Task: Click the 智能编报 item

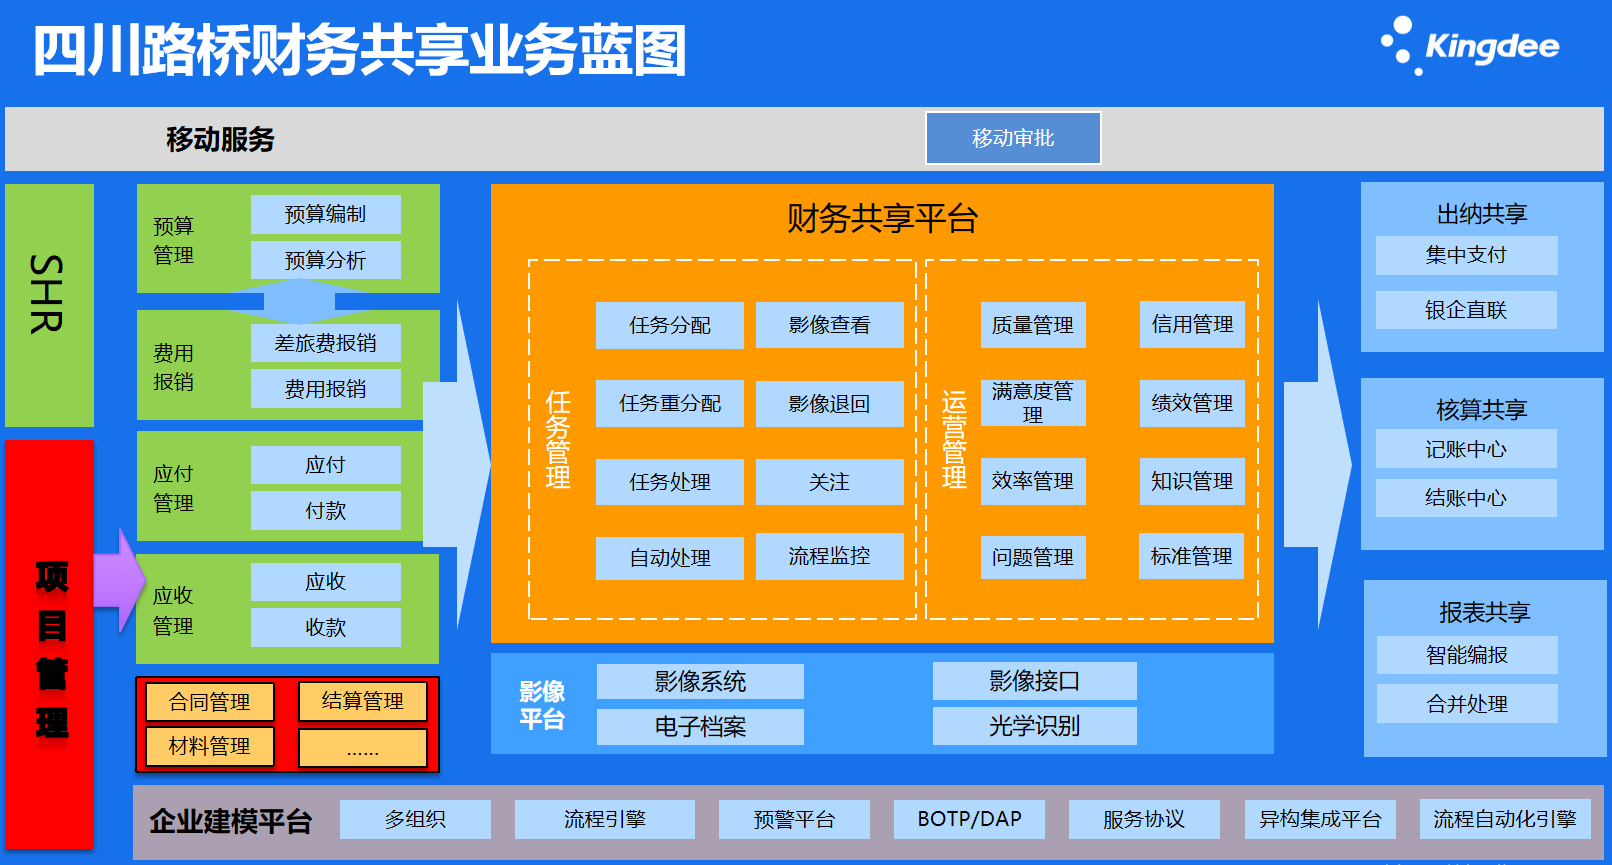Action: [1467, 655]
